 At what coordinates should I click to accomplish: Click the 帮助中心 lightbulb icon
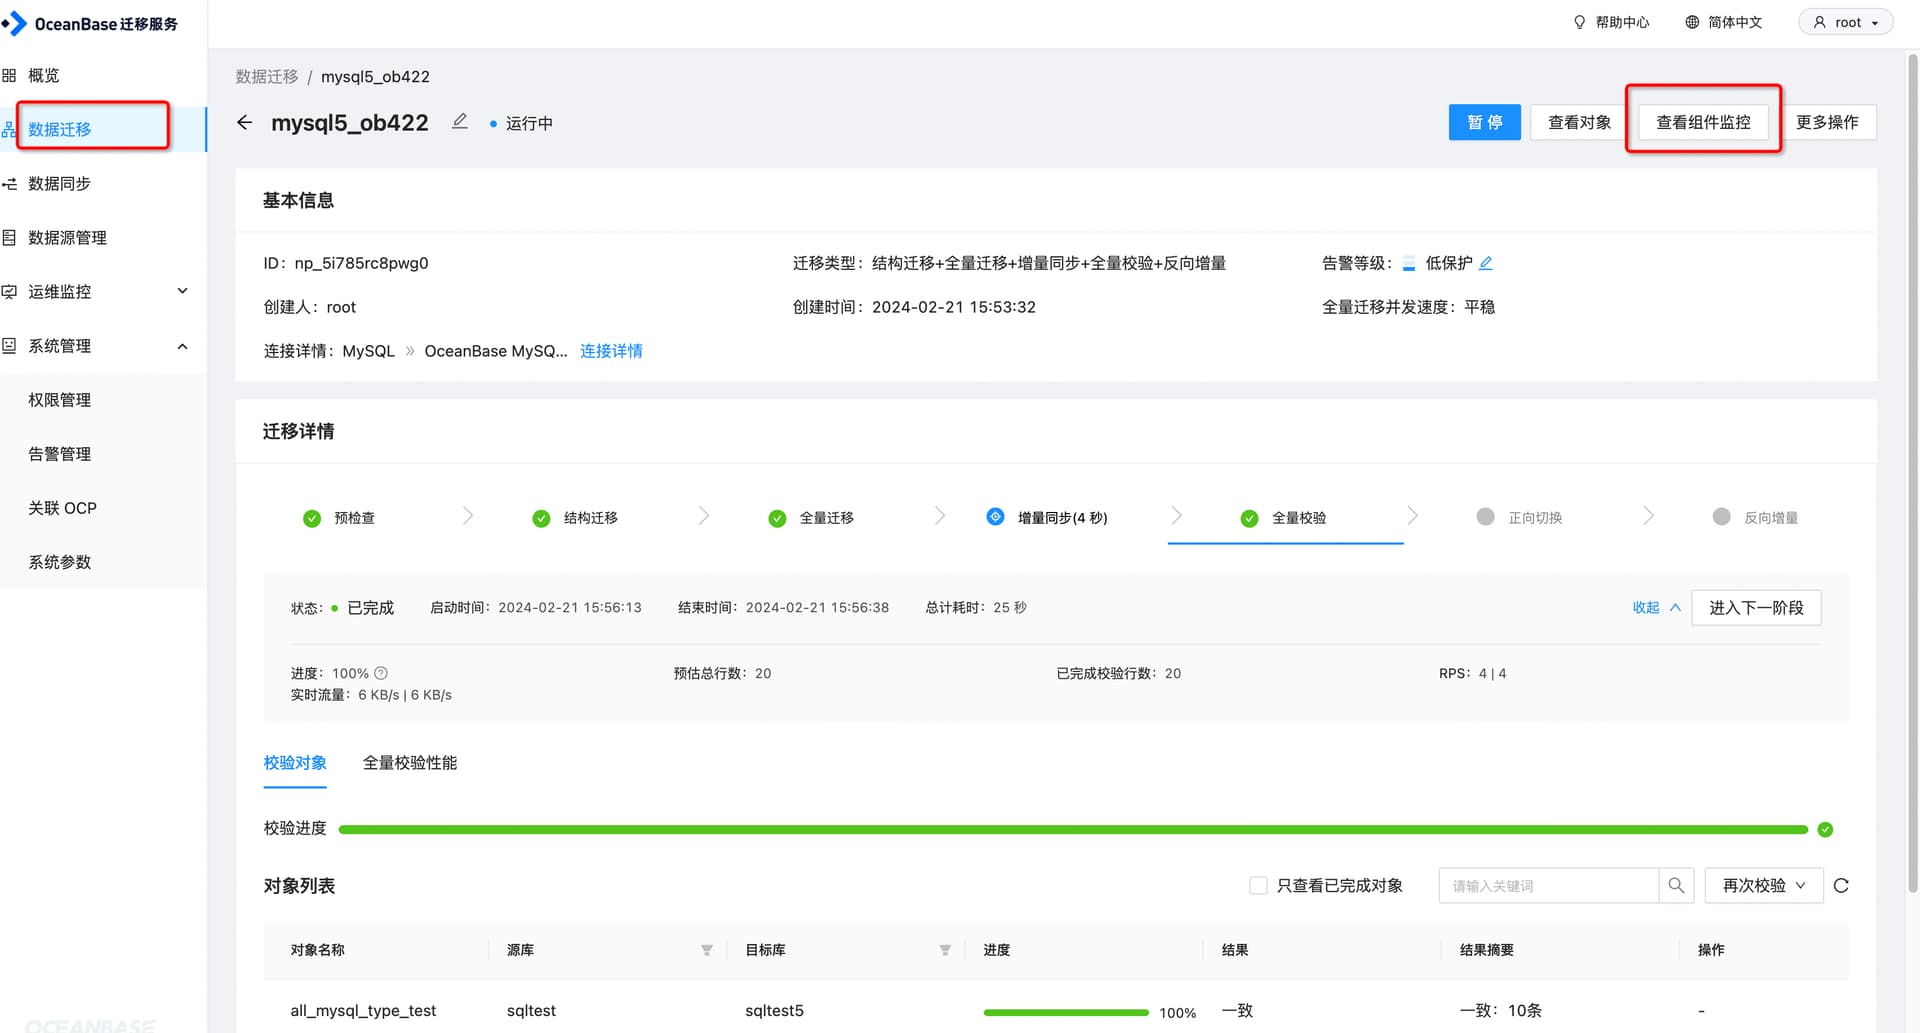coord(1579,22)
